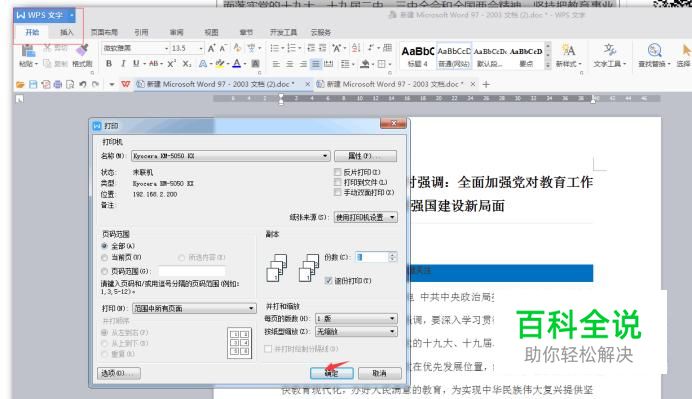Select the justify alignment icon
This screenshot has height=399, width=692.
coord(316,64)
